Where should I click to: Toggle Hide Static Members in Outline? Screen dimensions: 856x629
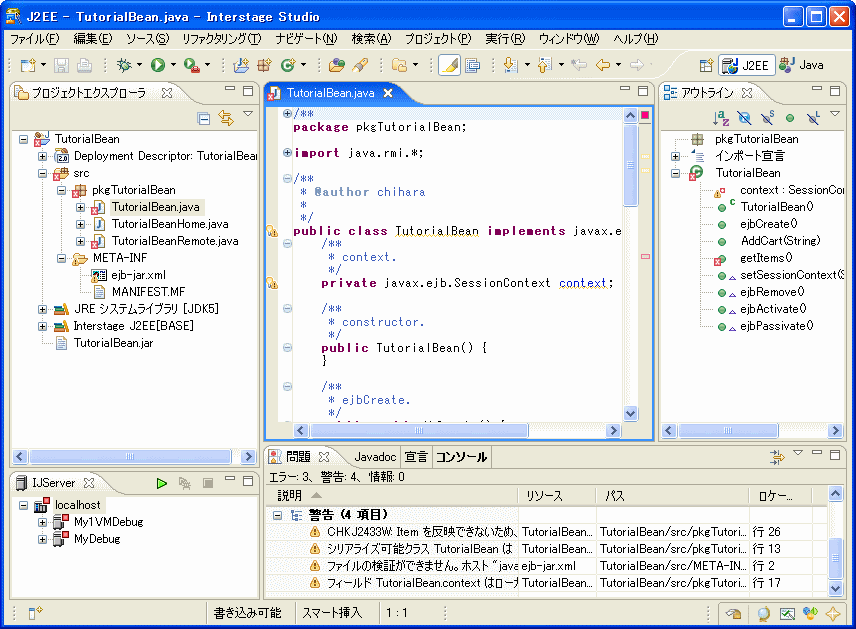(768, 118)
